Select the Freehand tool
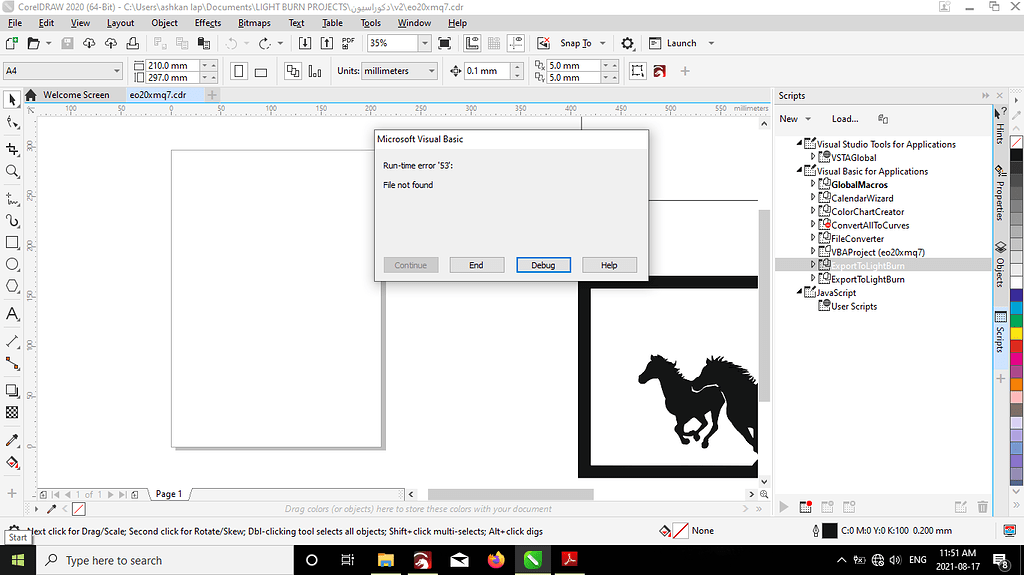The image size is (1024, 575). point(12,199)
